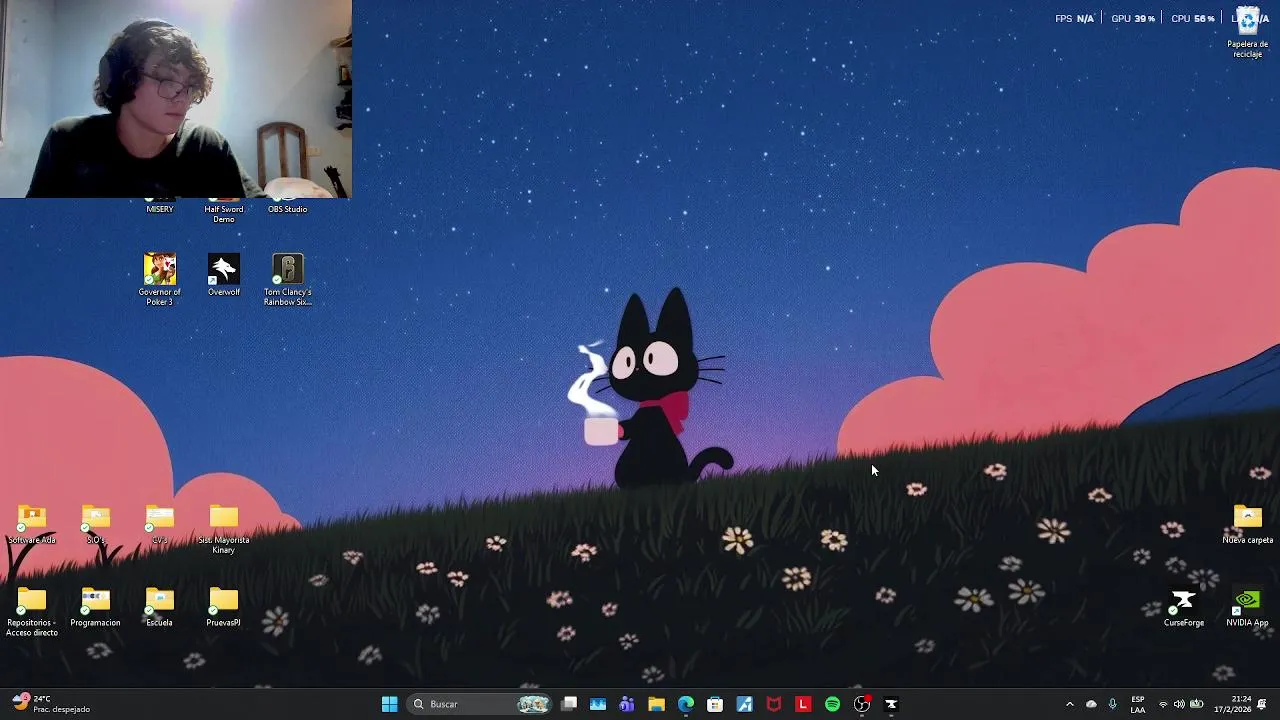Screen dimensions: 1280x720
Task: Select the OBS Studio desktop shortcut label
Action: 288,209
